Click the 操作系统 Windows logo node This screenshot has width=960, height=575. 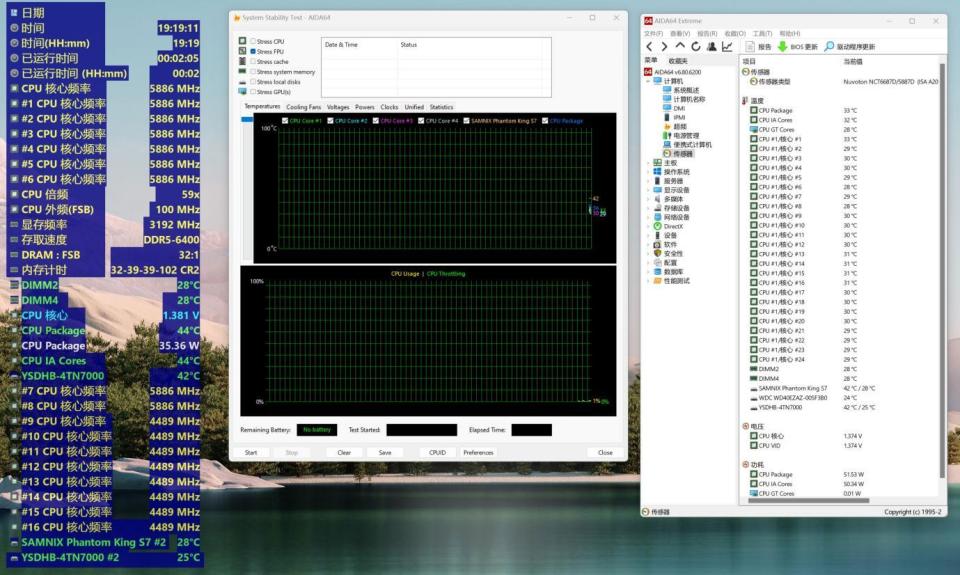pos(658,172)
